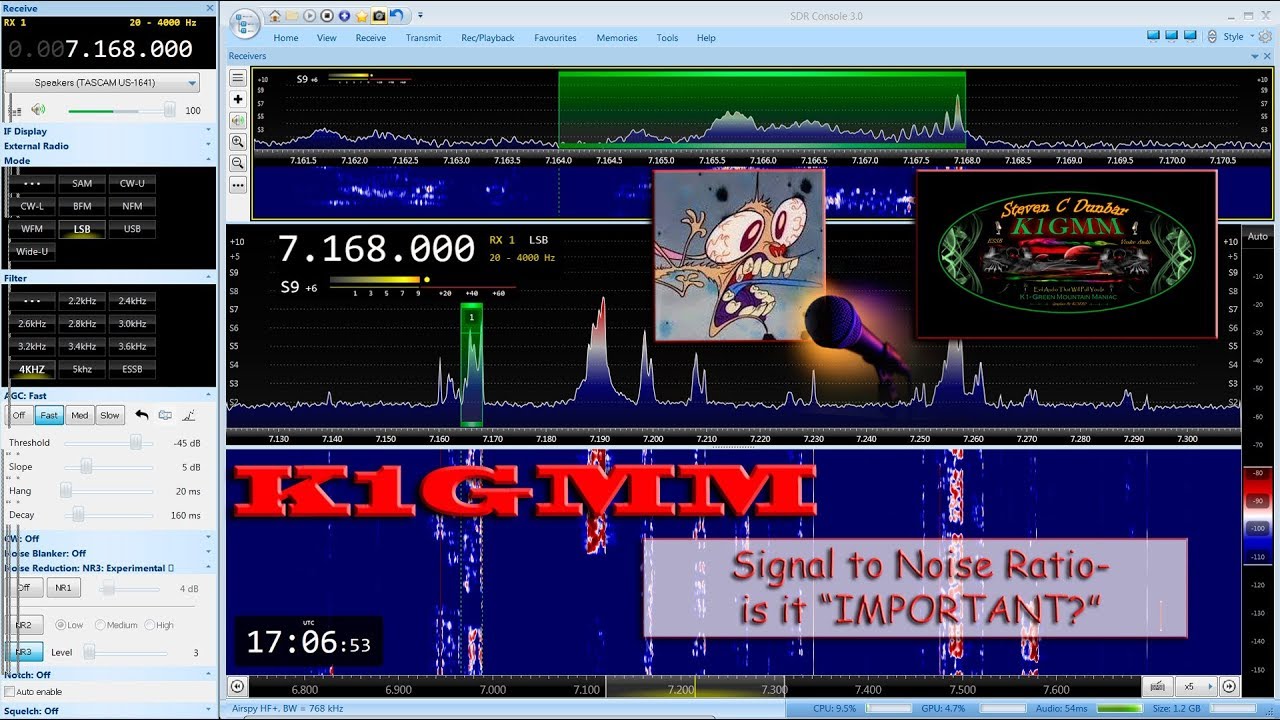Click the Auto button above level scale

(1258, 237)
